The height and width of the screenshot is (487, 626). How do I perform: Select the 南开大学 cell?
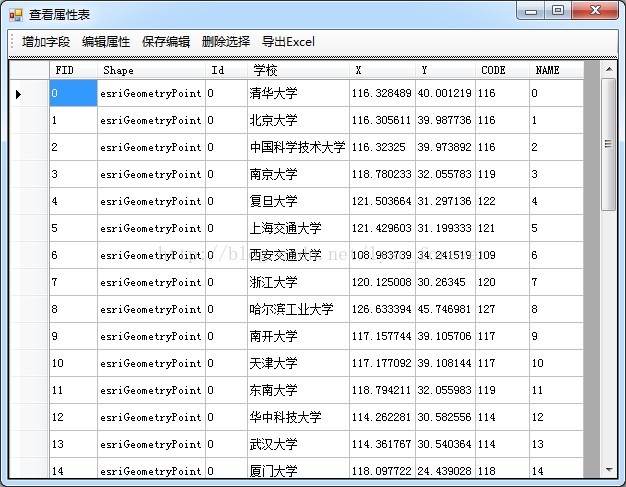click(298, 336)
